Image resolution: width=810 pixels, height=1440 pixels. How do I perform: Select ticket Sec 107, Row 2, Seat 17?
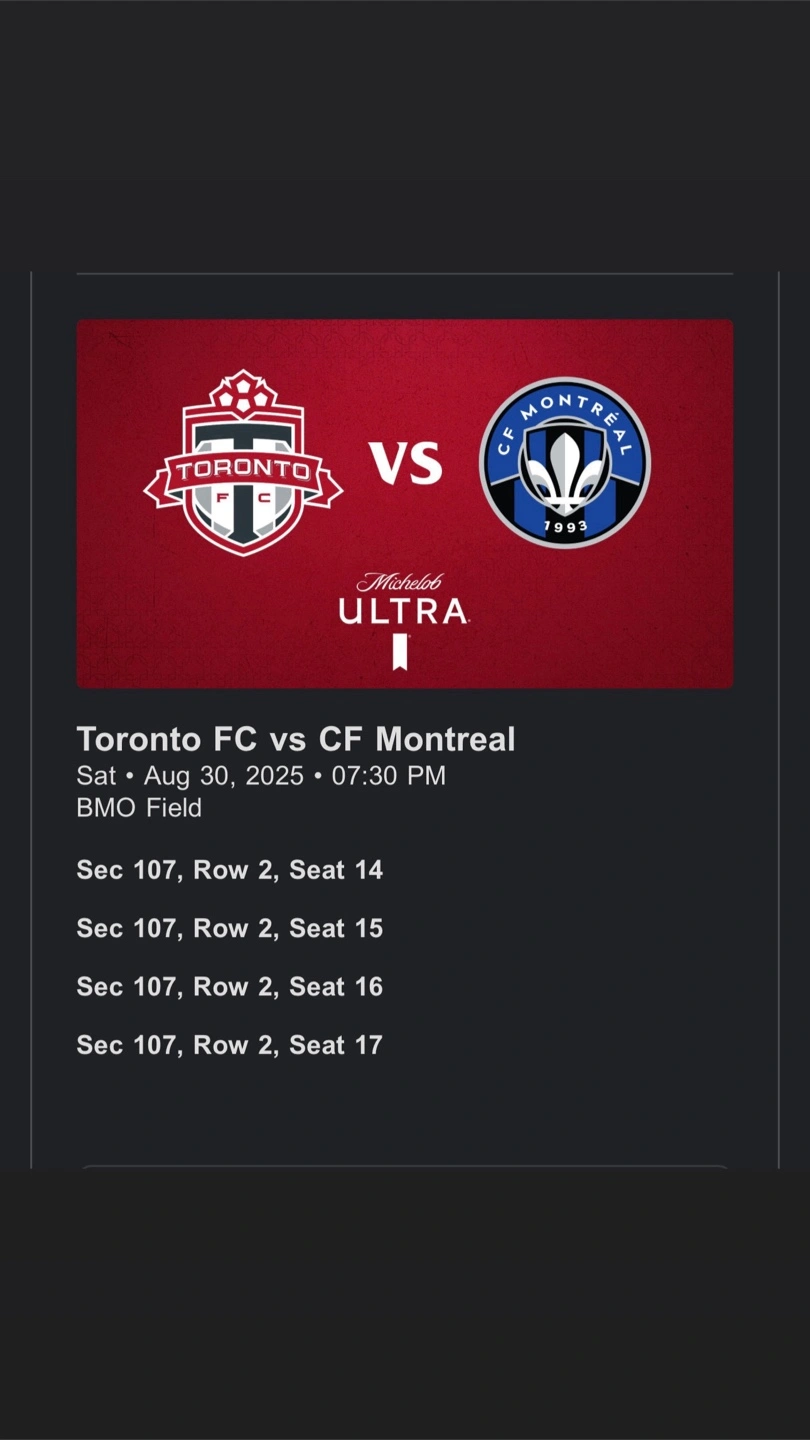pyautogui.click(x=230, y=1045)
